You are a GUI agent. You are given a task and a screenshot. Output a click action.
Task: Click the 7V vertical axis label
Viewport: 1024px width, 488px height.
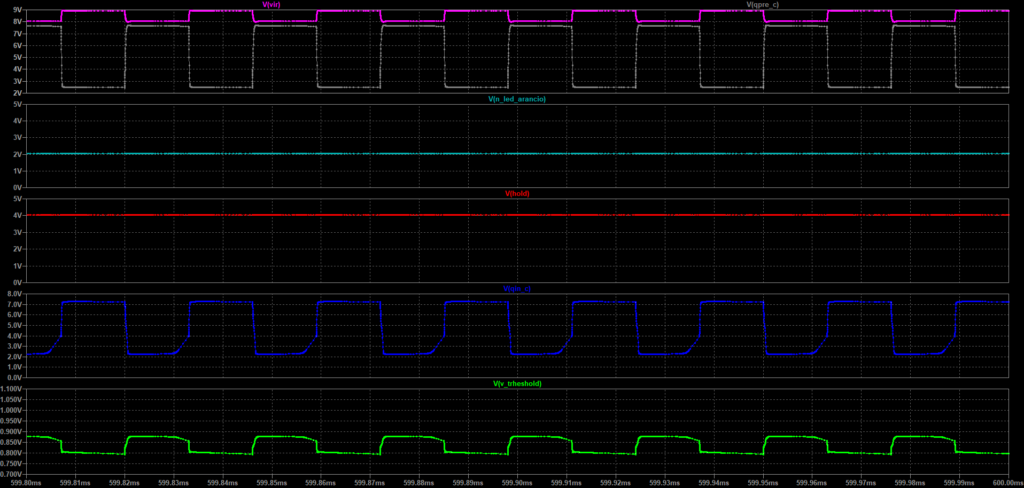pos(18,33)
